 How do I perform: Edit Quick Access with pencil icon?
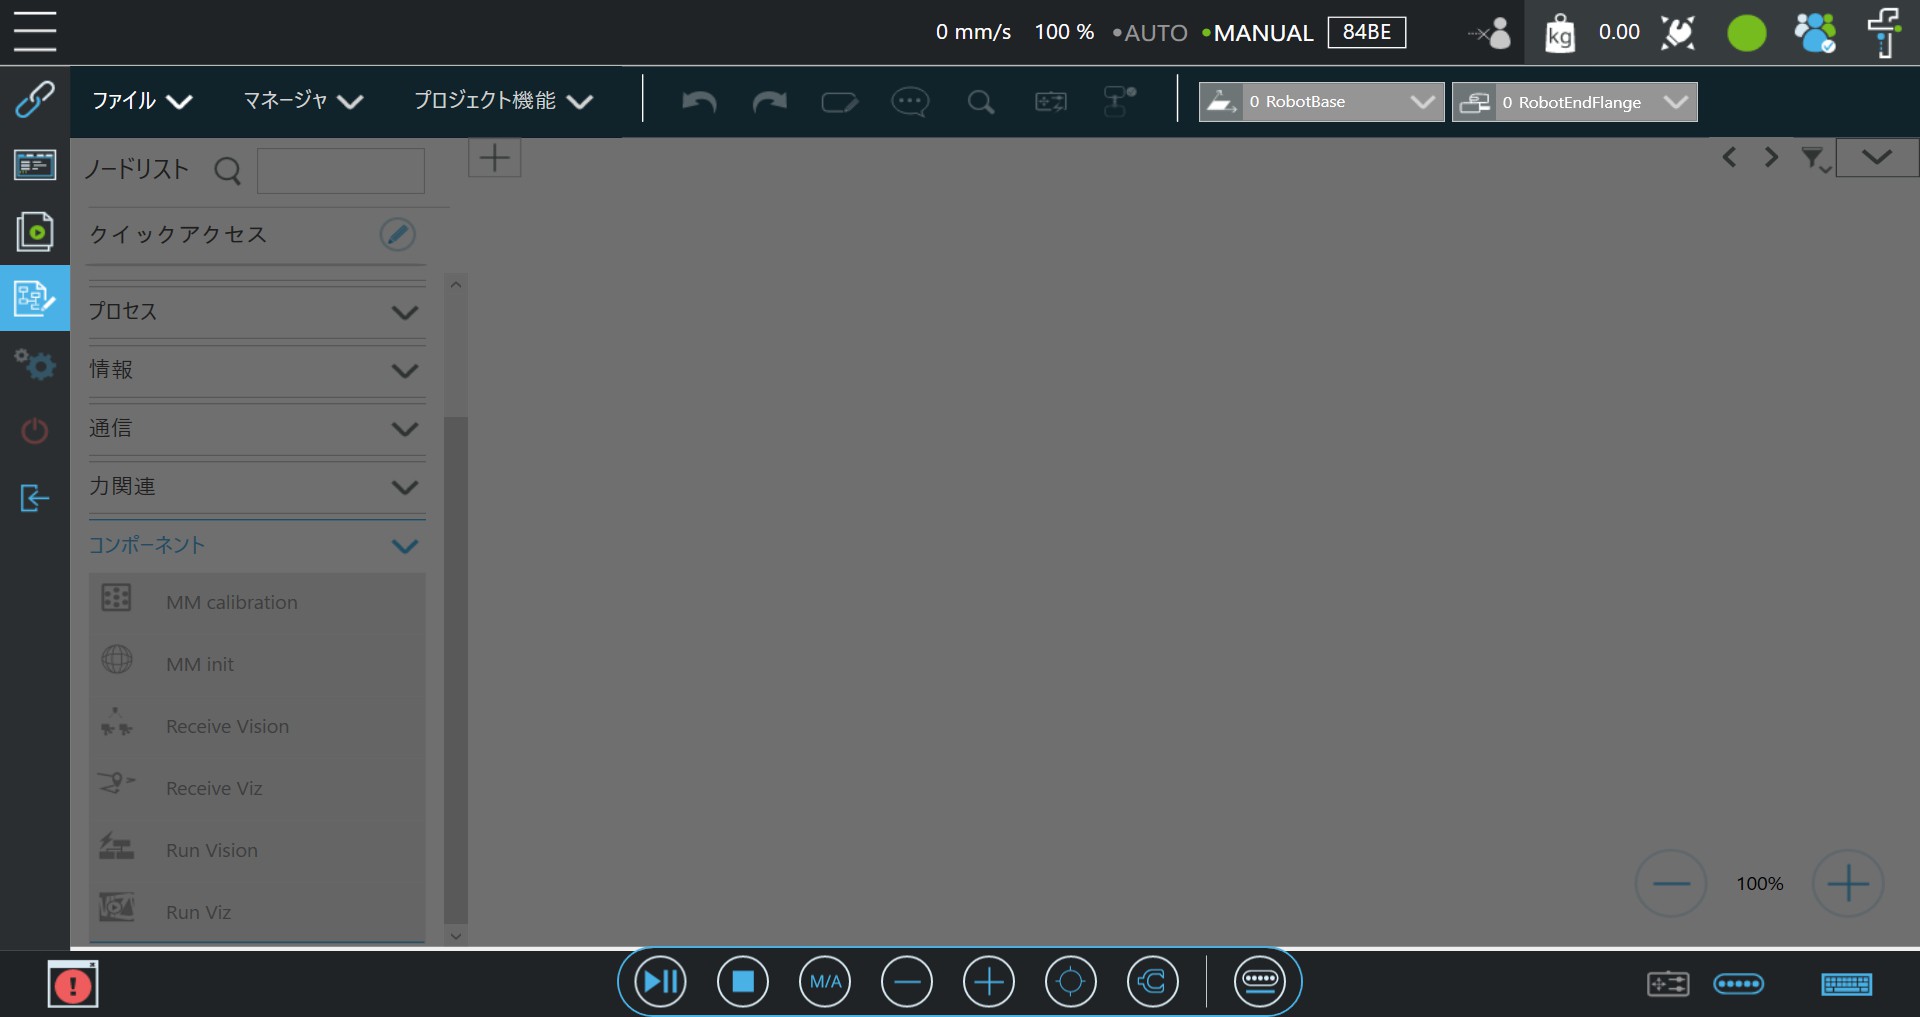click(x=398, y=234)
